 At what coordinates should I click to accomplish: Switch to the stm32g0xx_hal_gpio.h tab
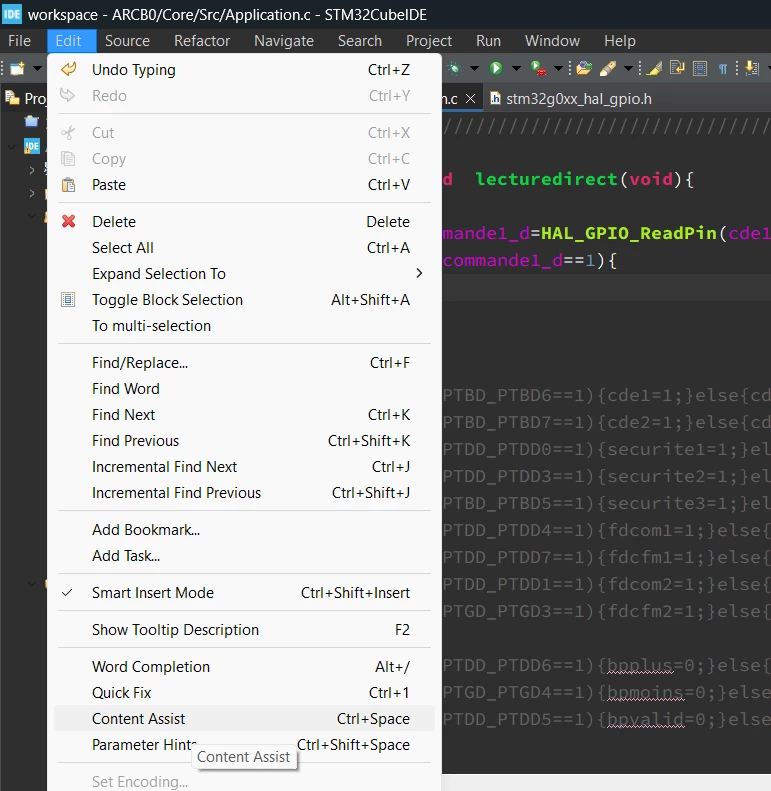[578, 99]
